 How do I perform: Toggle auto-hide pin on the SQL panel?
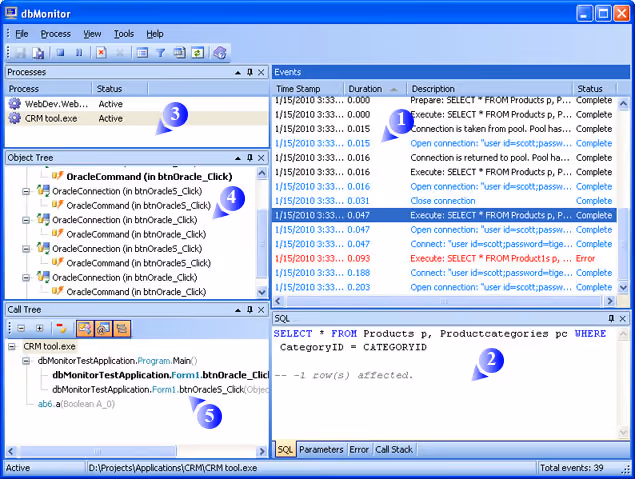click(x=611, y=319)
